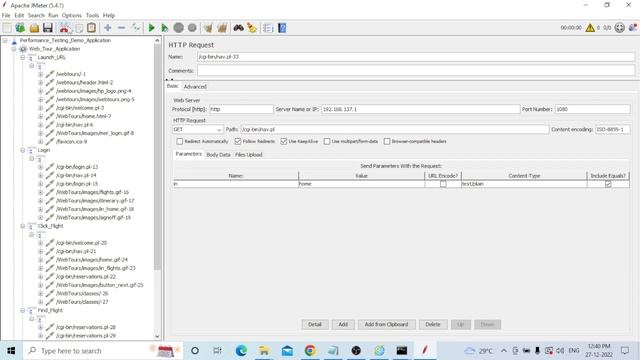Image resolution: width=640 pixels, height=360 pixels.
Task: Open the remote engines icon
Action: pyautogui.click(x=633, y=28)
